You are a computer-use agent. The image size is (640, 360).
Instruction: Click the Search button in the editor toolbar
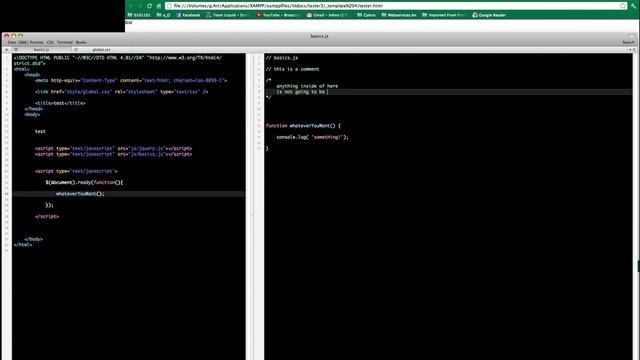click(628, 42)
